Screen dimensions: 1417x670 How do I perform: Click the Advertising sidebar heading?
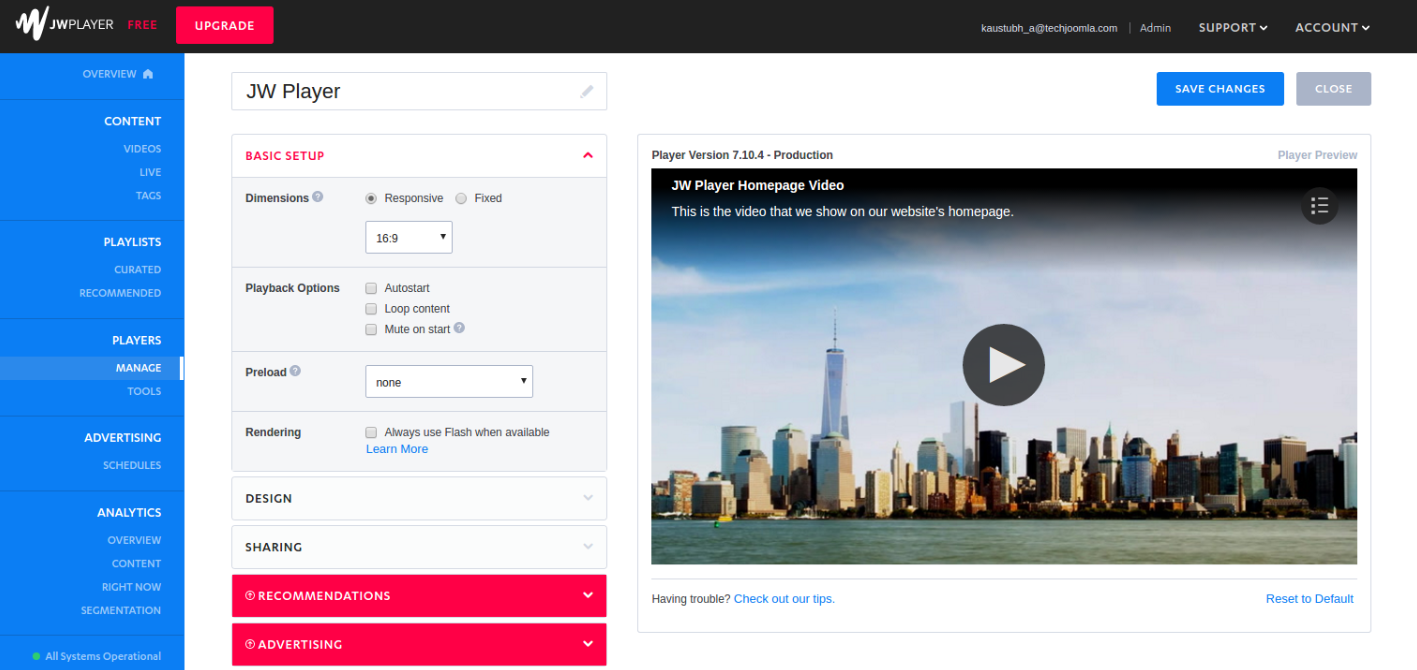122,437
